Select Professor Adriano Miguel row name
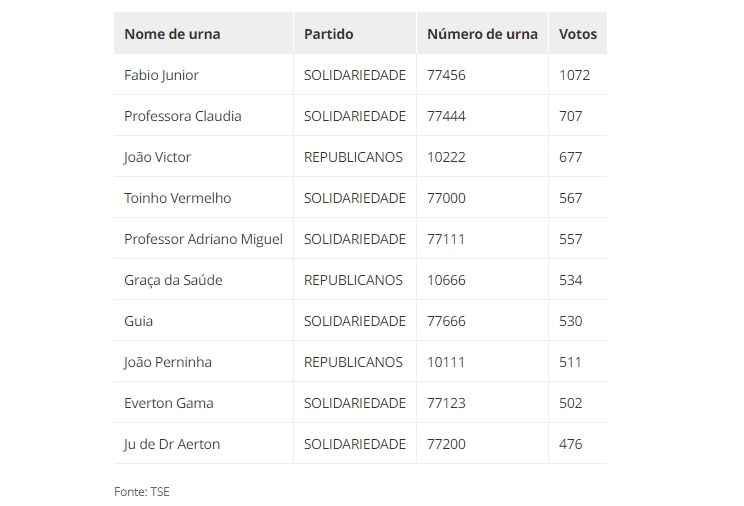Screen dimensions: 744x506 click(203, 239)
